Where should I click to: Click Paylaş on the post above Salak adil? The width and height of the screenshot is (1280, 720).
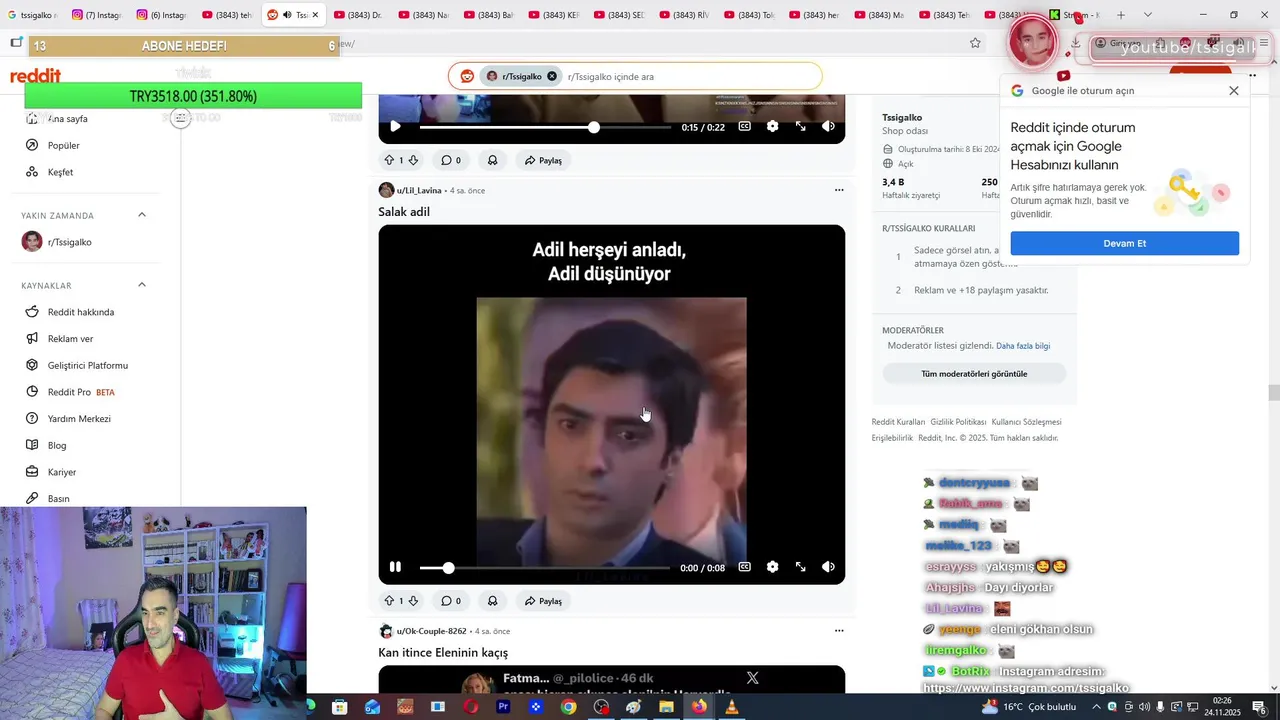[x=544, y=160]
